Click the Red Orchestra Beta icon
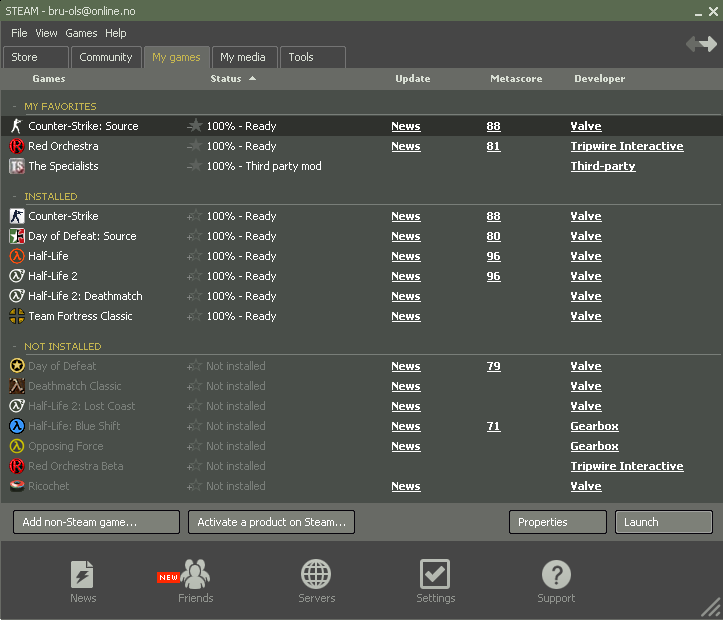The height and width of the screenshot is (620, 723). (x=17, y=466)
